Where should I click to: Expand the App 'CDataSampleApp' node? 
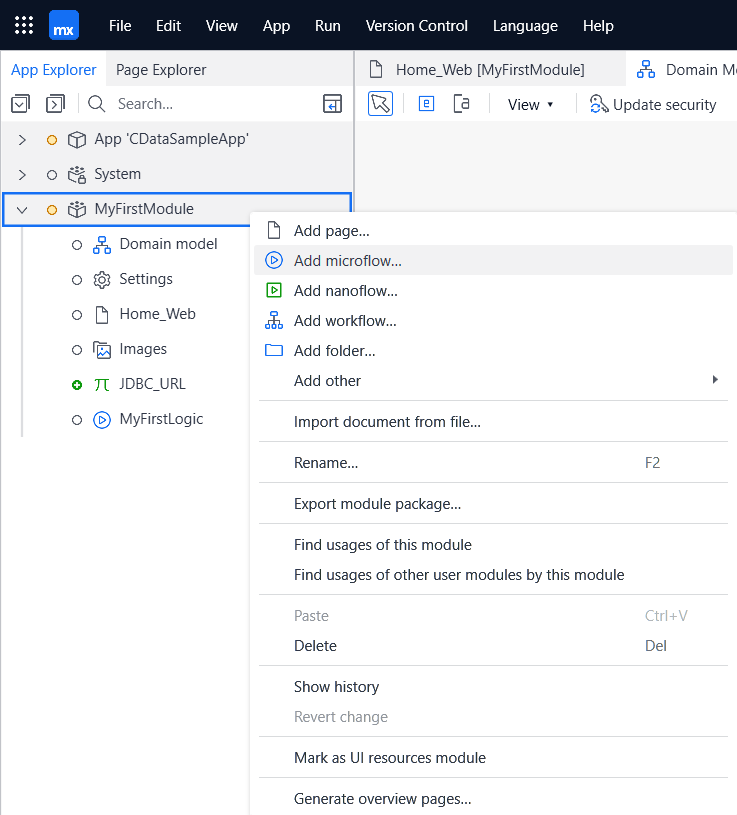pos(22,140)
